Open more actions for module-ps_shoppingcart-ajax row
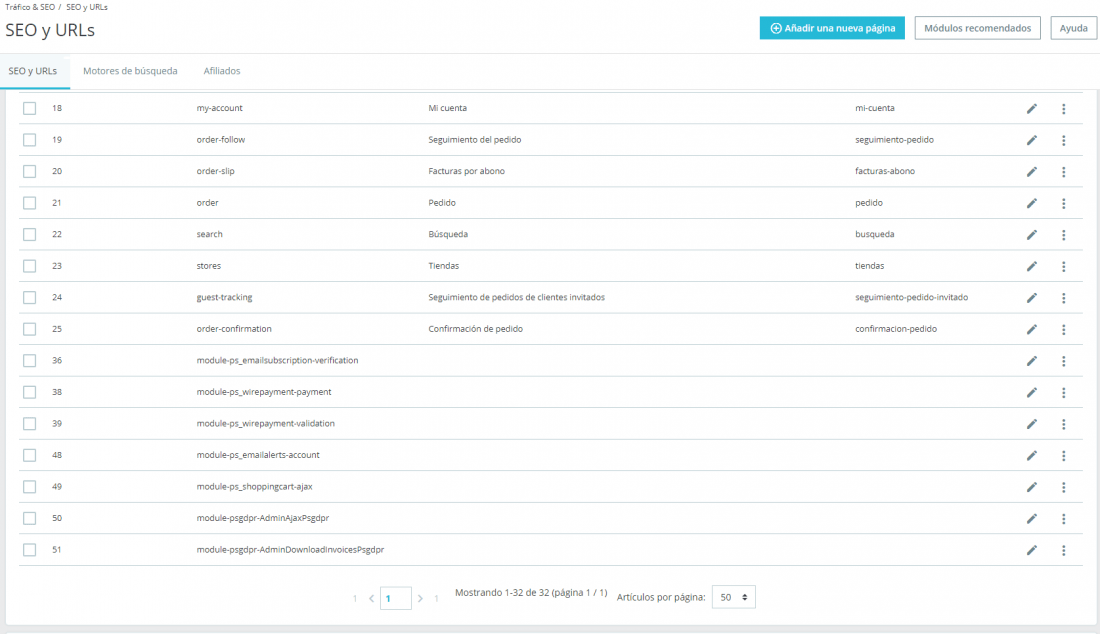Image resolution: width=1100 pixels, height=634 pixels. 1064,487
